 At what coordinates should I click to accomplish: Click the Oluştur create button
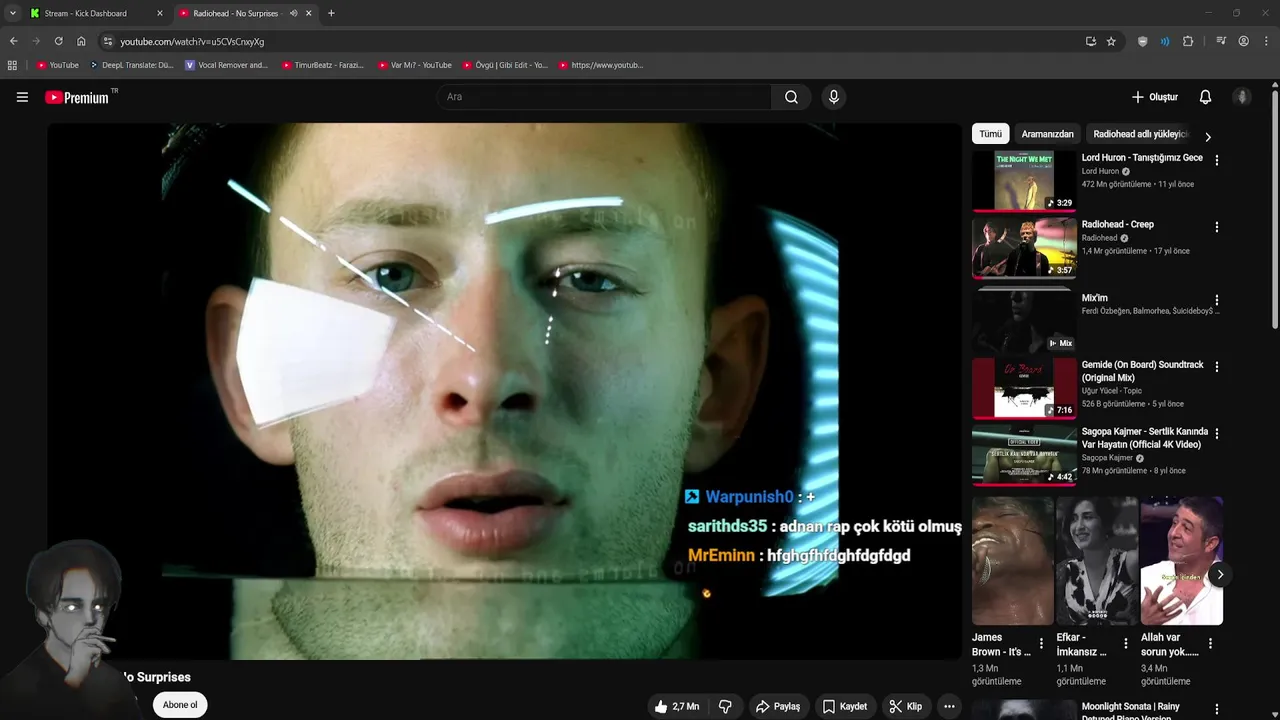pos(1154,97)
